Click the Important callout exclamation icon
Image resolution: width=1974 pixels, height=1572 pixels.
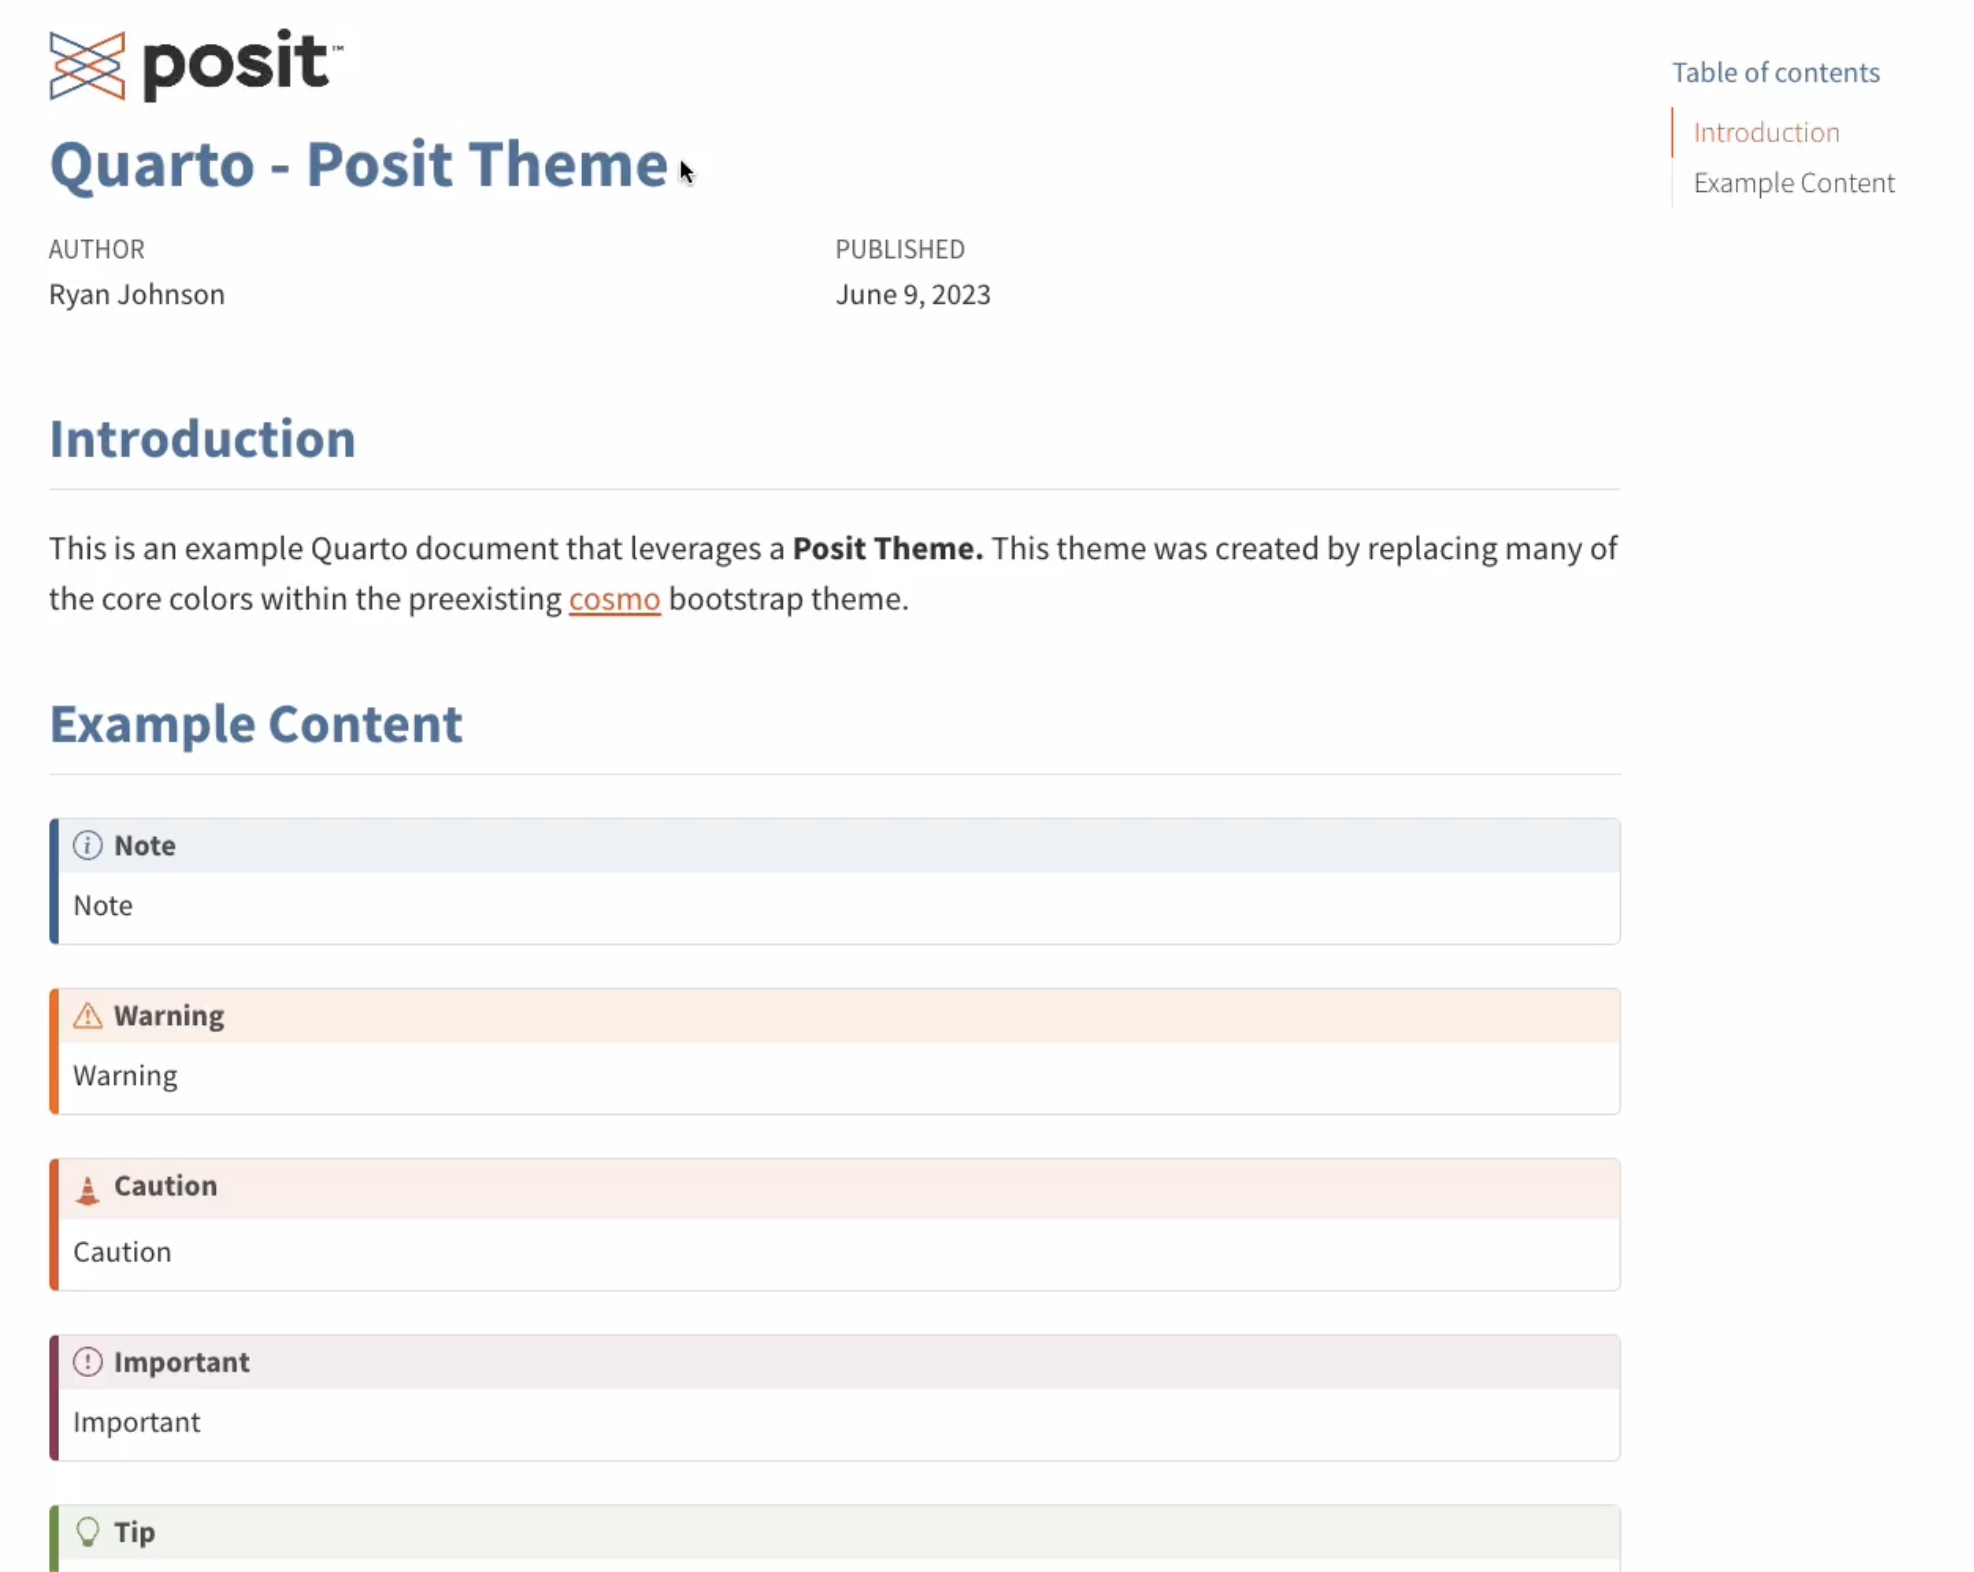(87, 1361)
